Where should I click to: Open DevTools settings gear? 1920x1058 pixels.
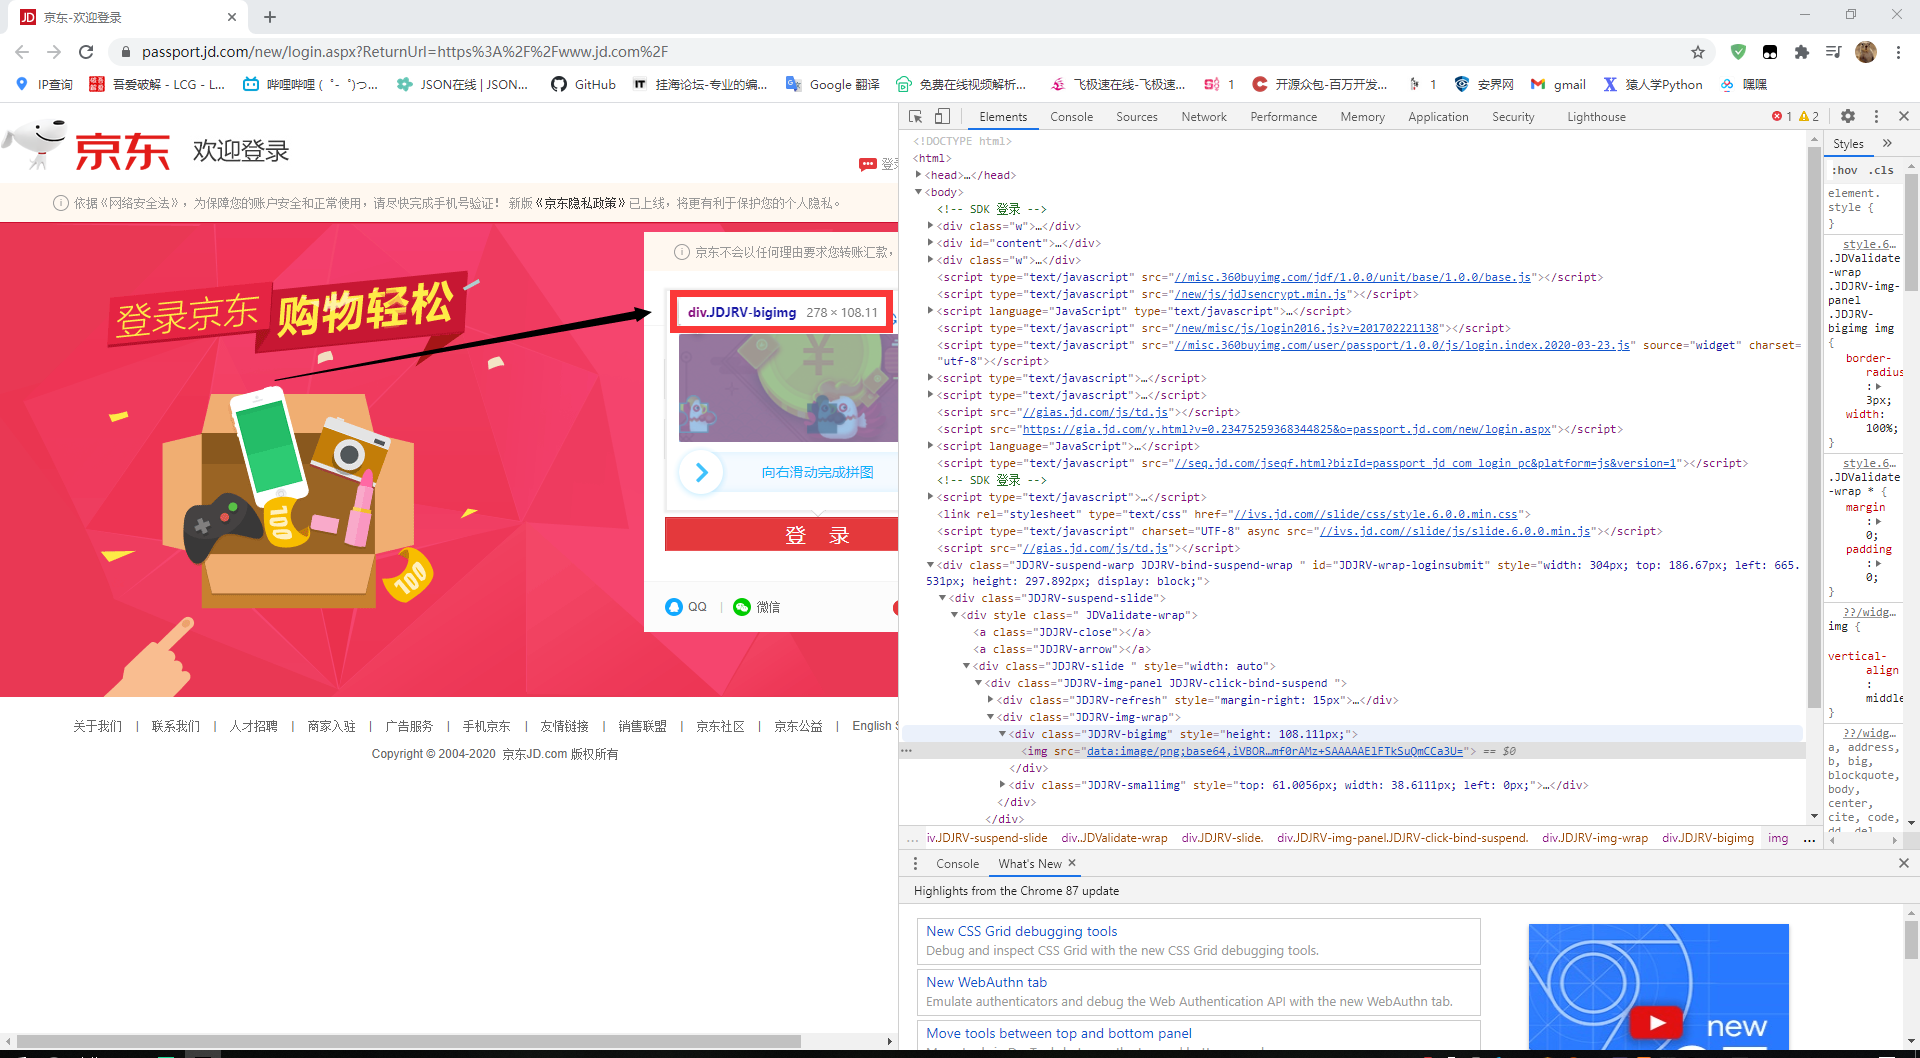(x=1848, y=116)
